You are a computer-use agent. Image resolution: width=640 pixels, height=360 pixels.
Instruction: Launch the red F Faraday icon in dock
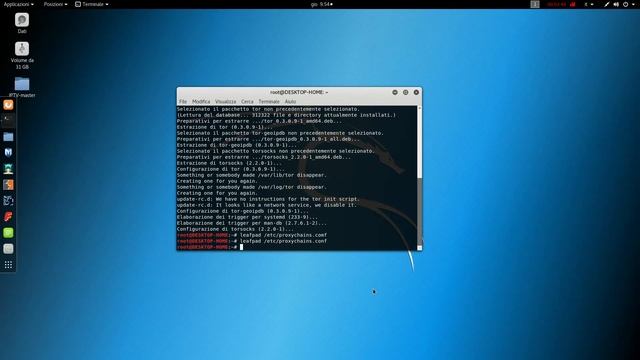(8, 216)
